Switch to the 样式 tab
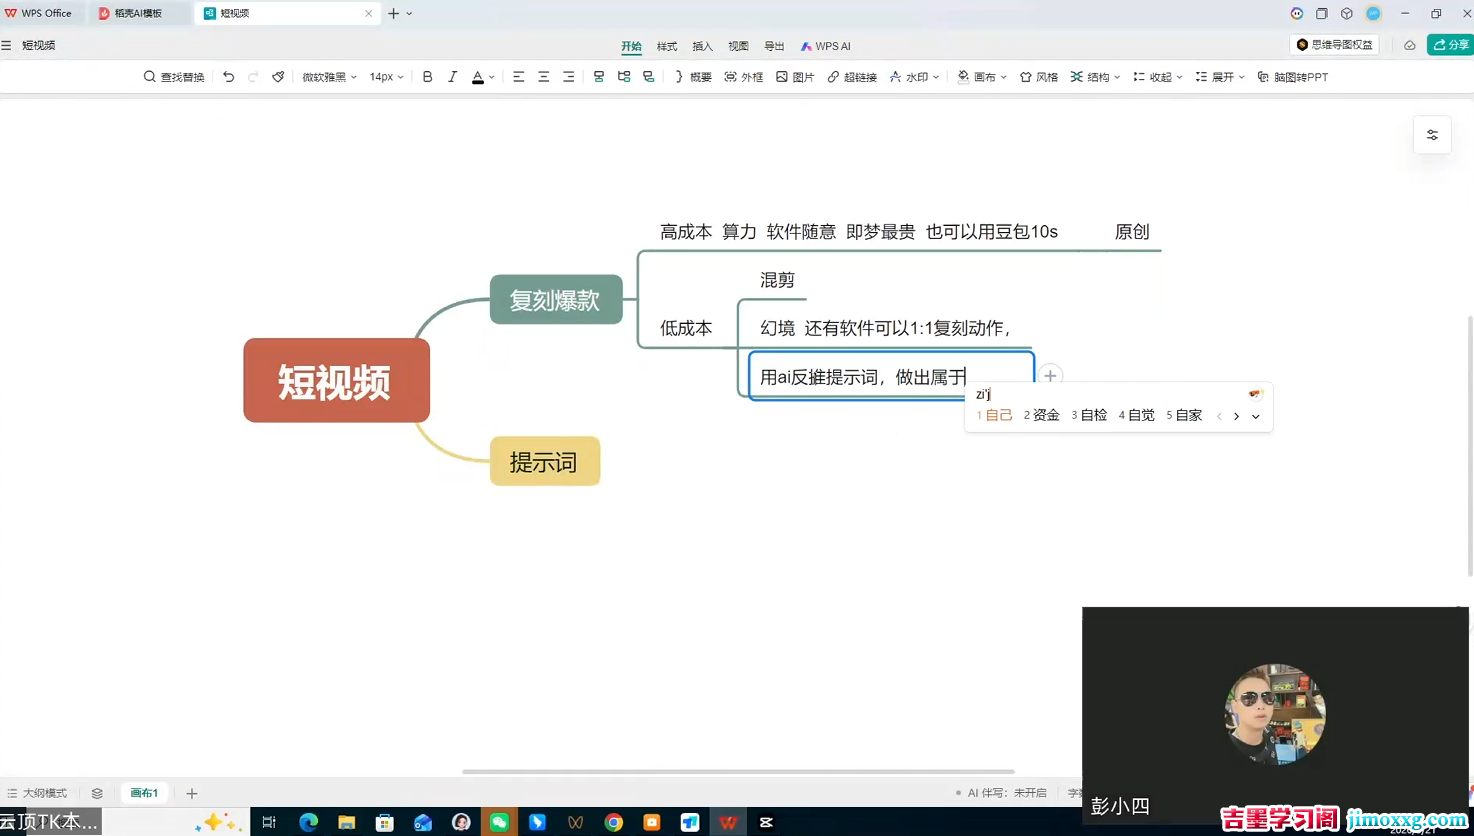 (667, 46)
